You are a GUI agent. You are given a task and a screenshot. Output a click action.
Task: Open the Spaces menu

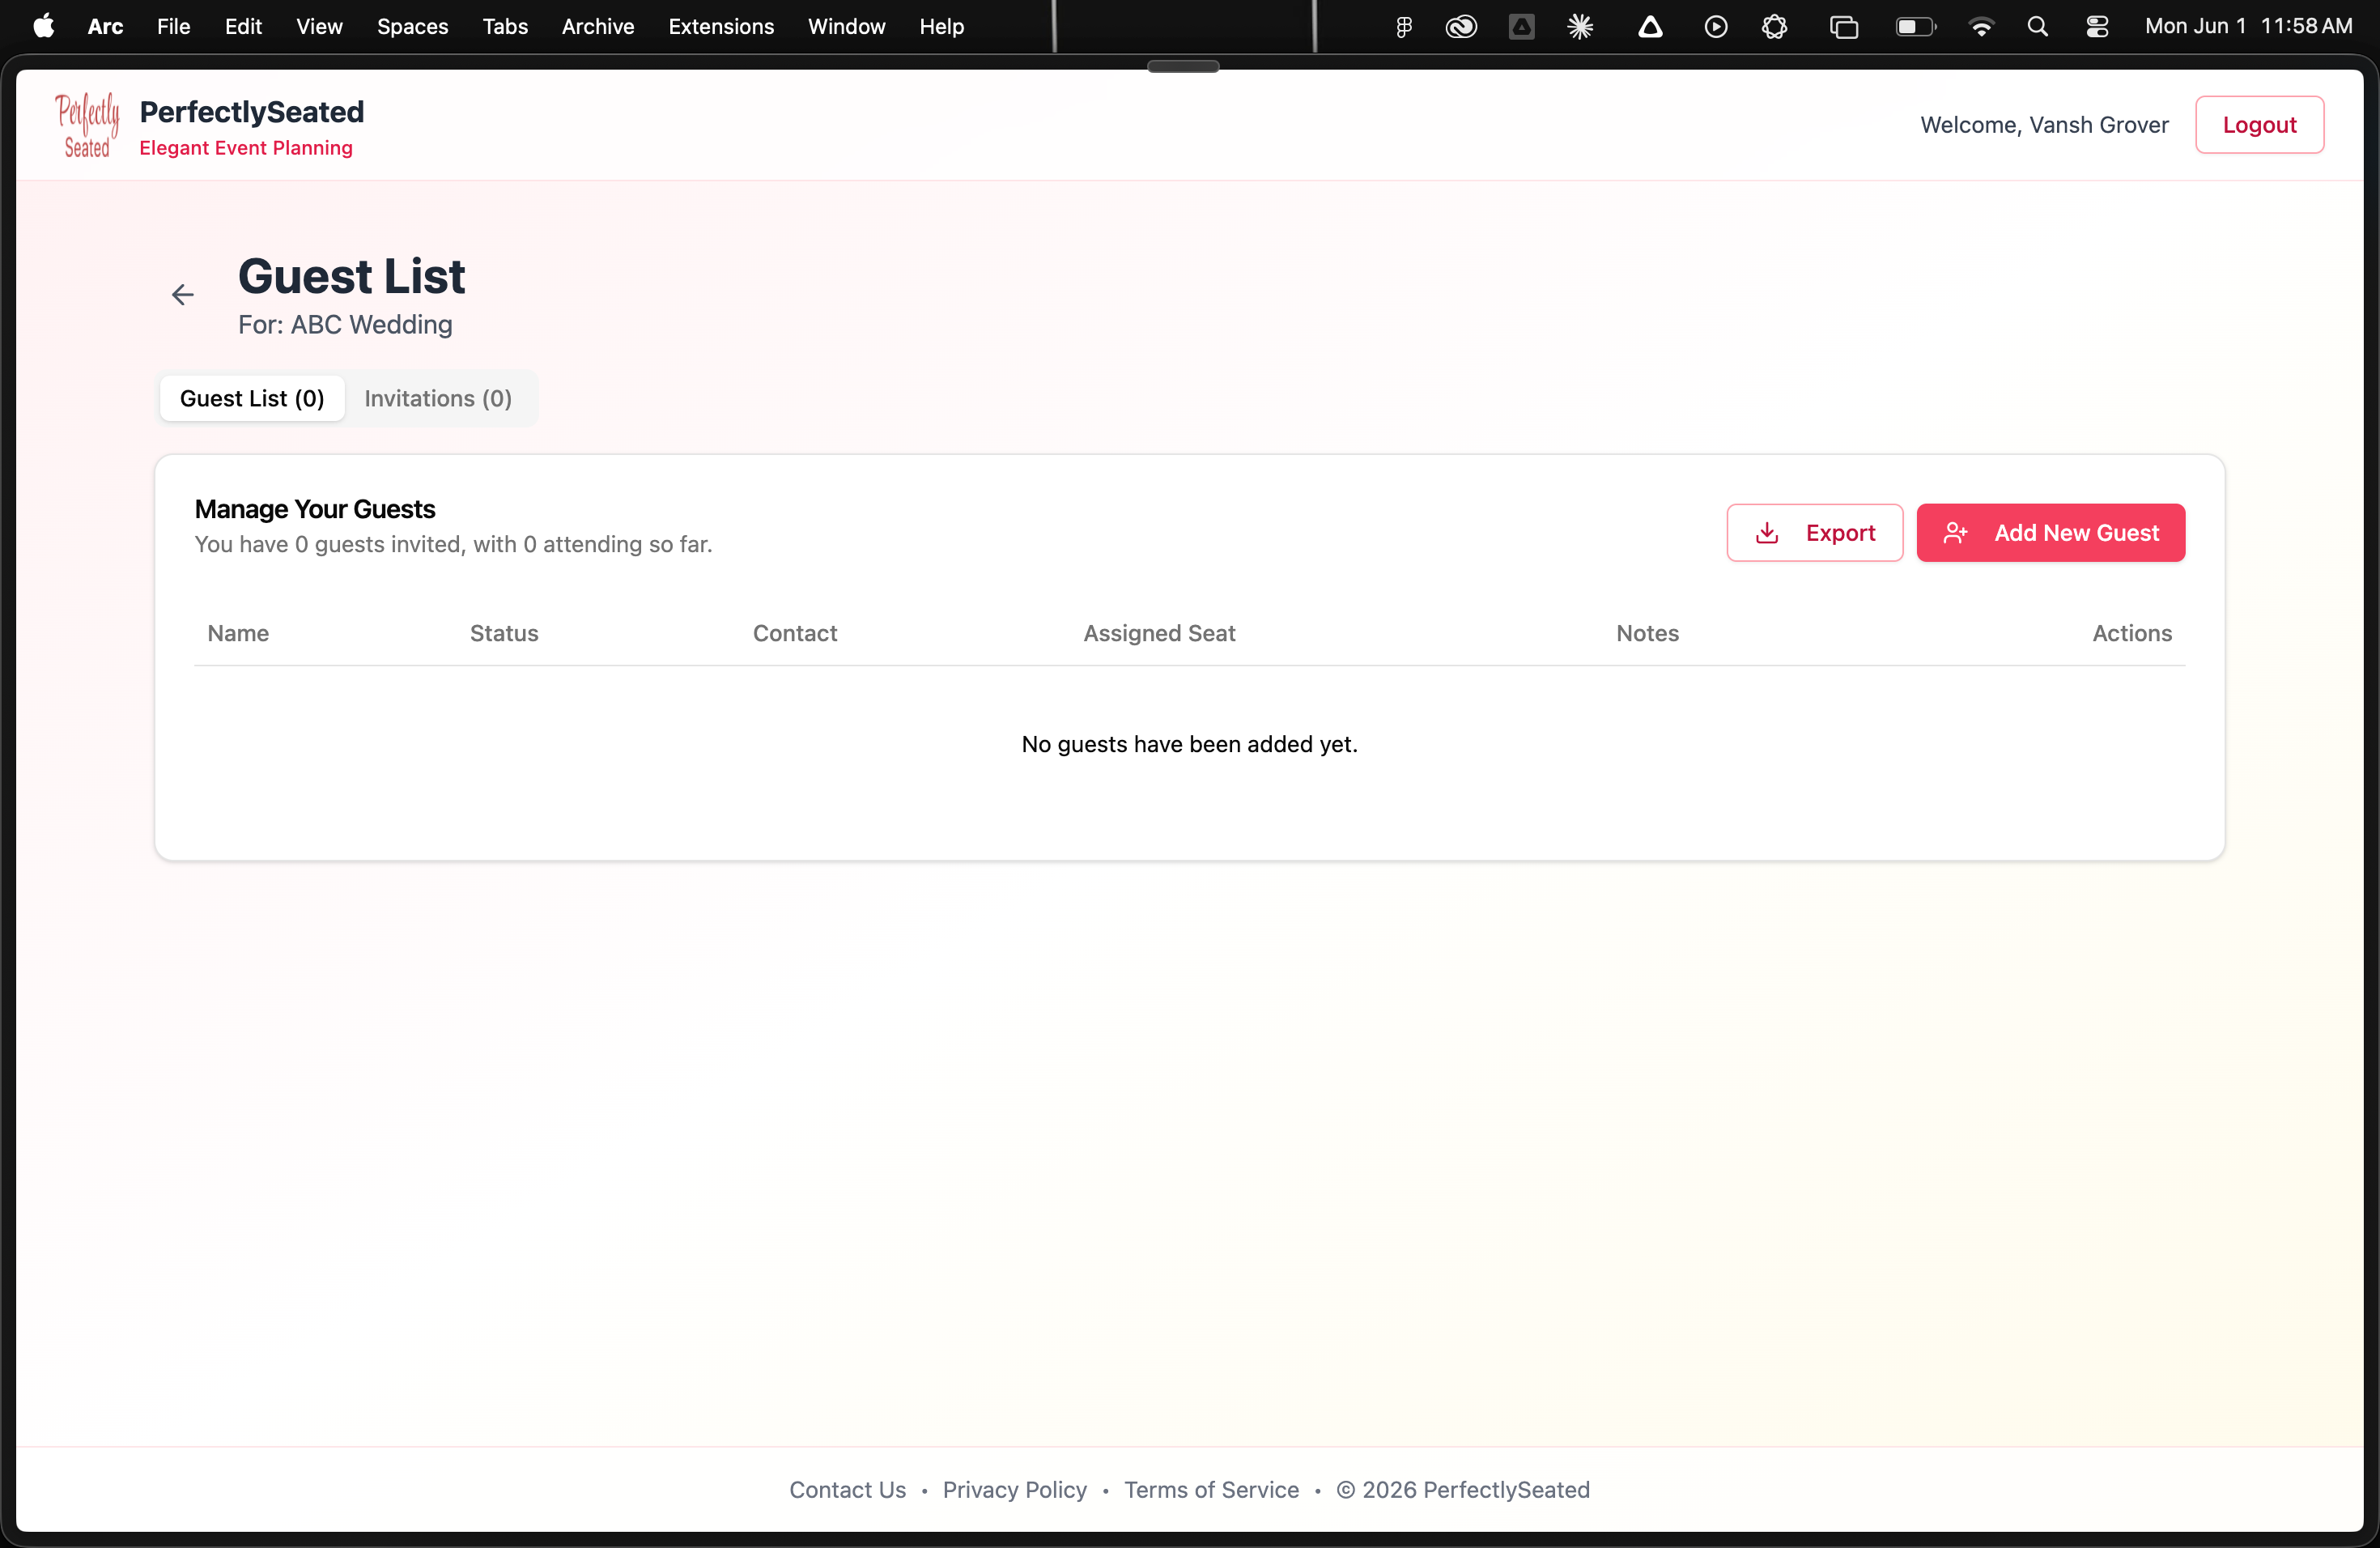[x=412, y=27]
